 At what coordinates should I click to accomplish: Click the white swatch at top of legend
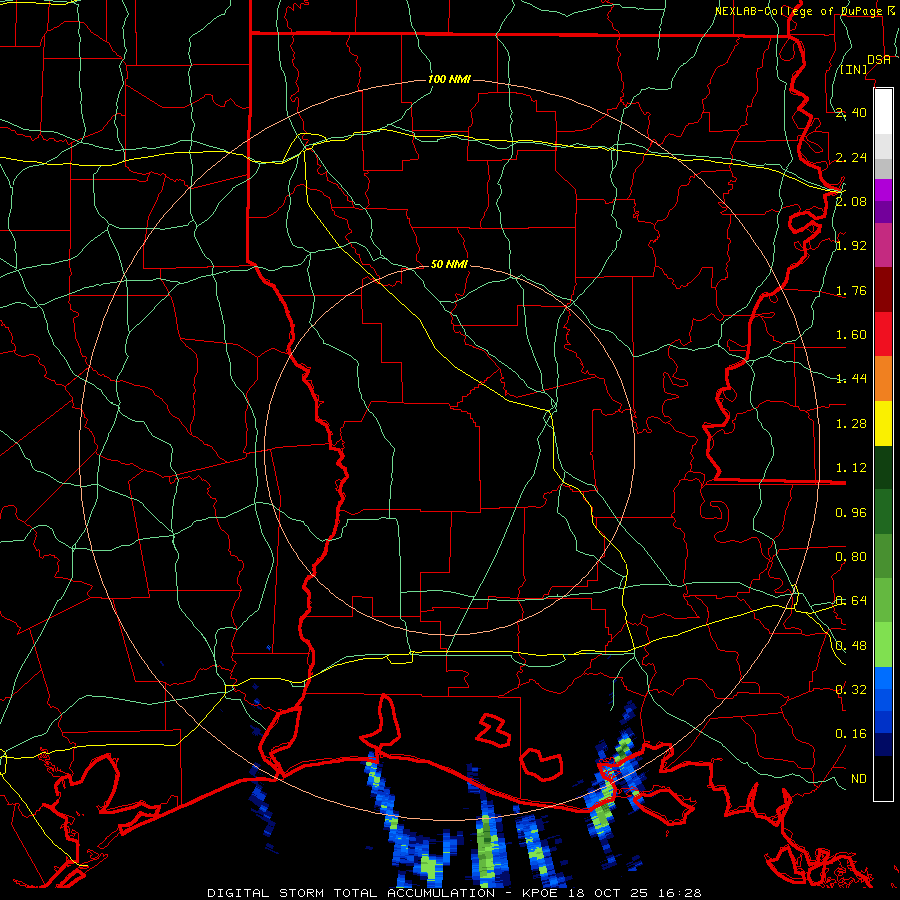(x=883, y=111)
